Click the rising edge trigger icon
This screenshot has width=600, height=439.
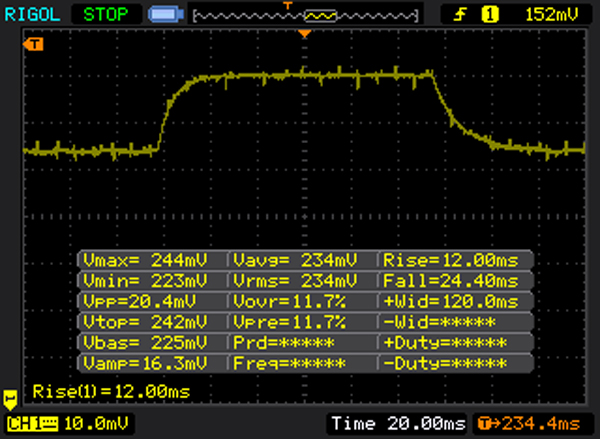460,15
